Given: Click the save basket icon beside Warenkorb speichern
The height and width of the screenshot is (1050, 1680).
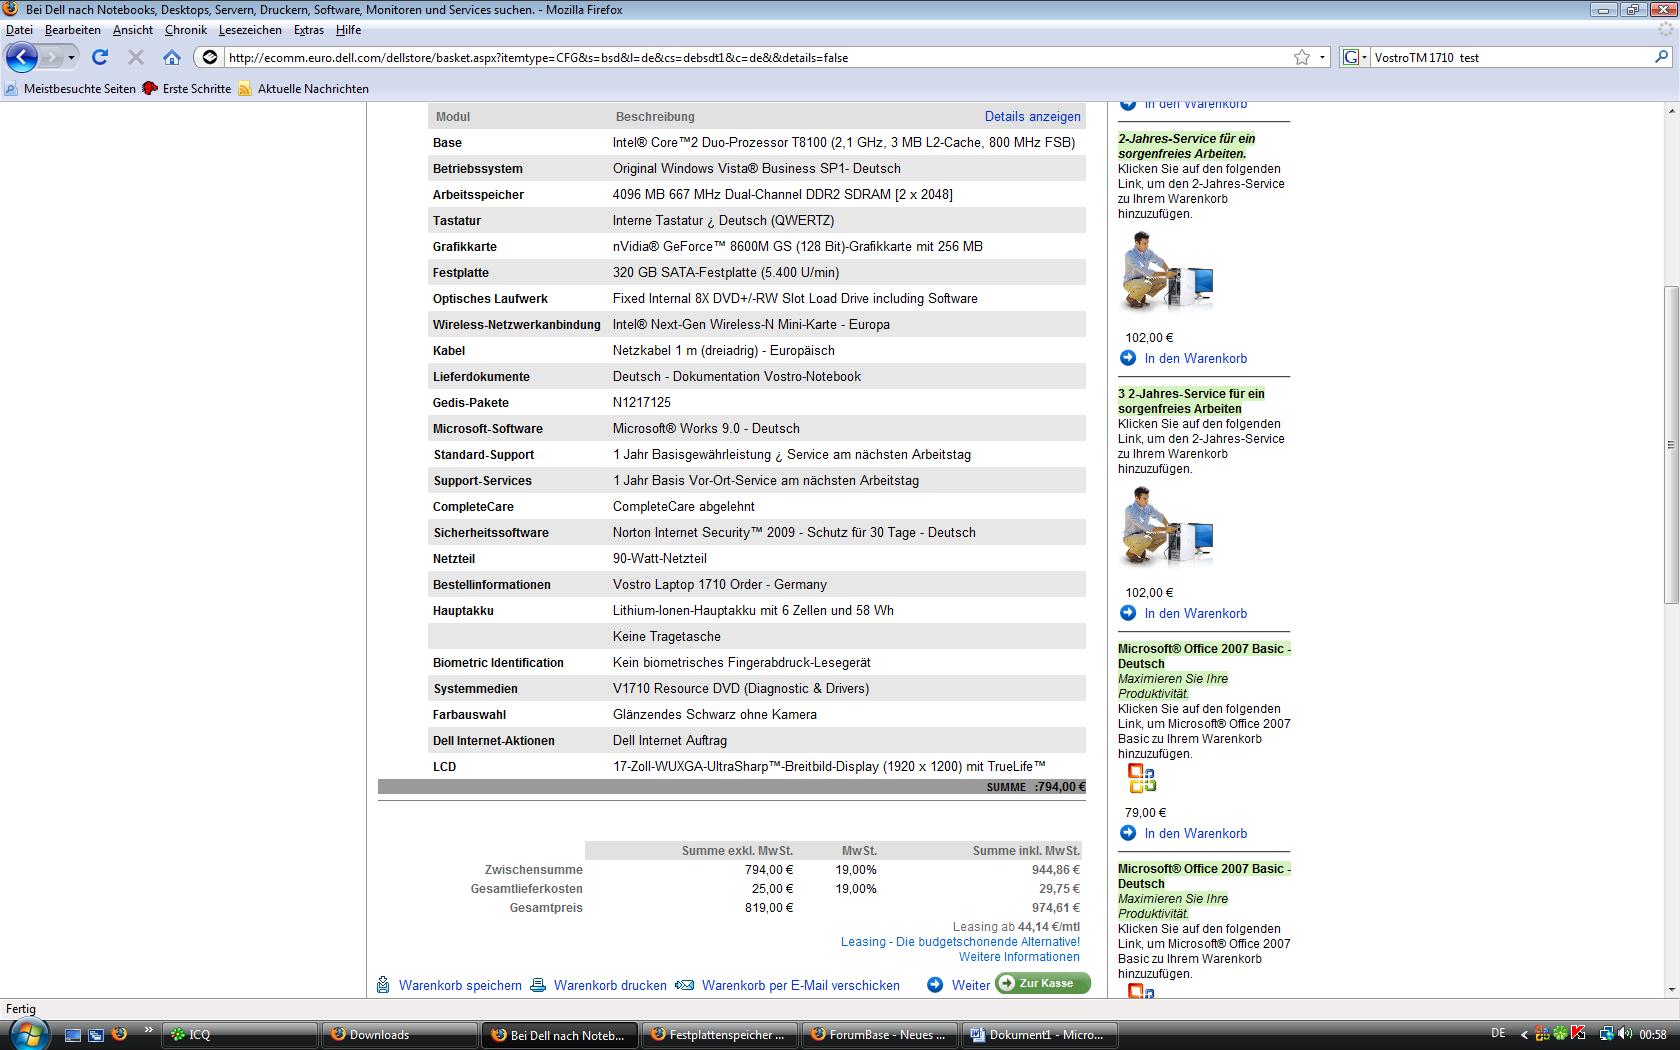Looking at the screenshot, I should click(x=383, y=985).
